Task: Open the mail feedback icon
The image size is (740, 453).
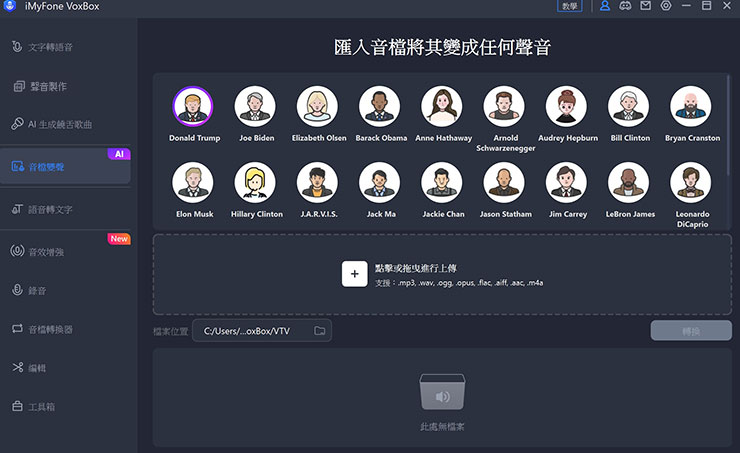Action: tap(646, 6)
